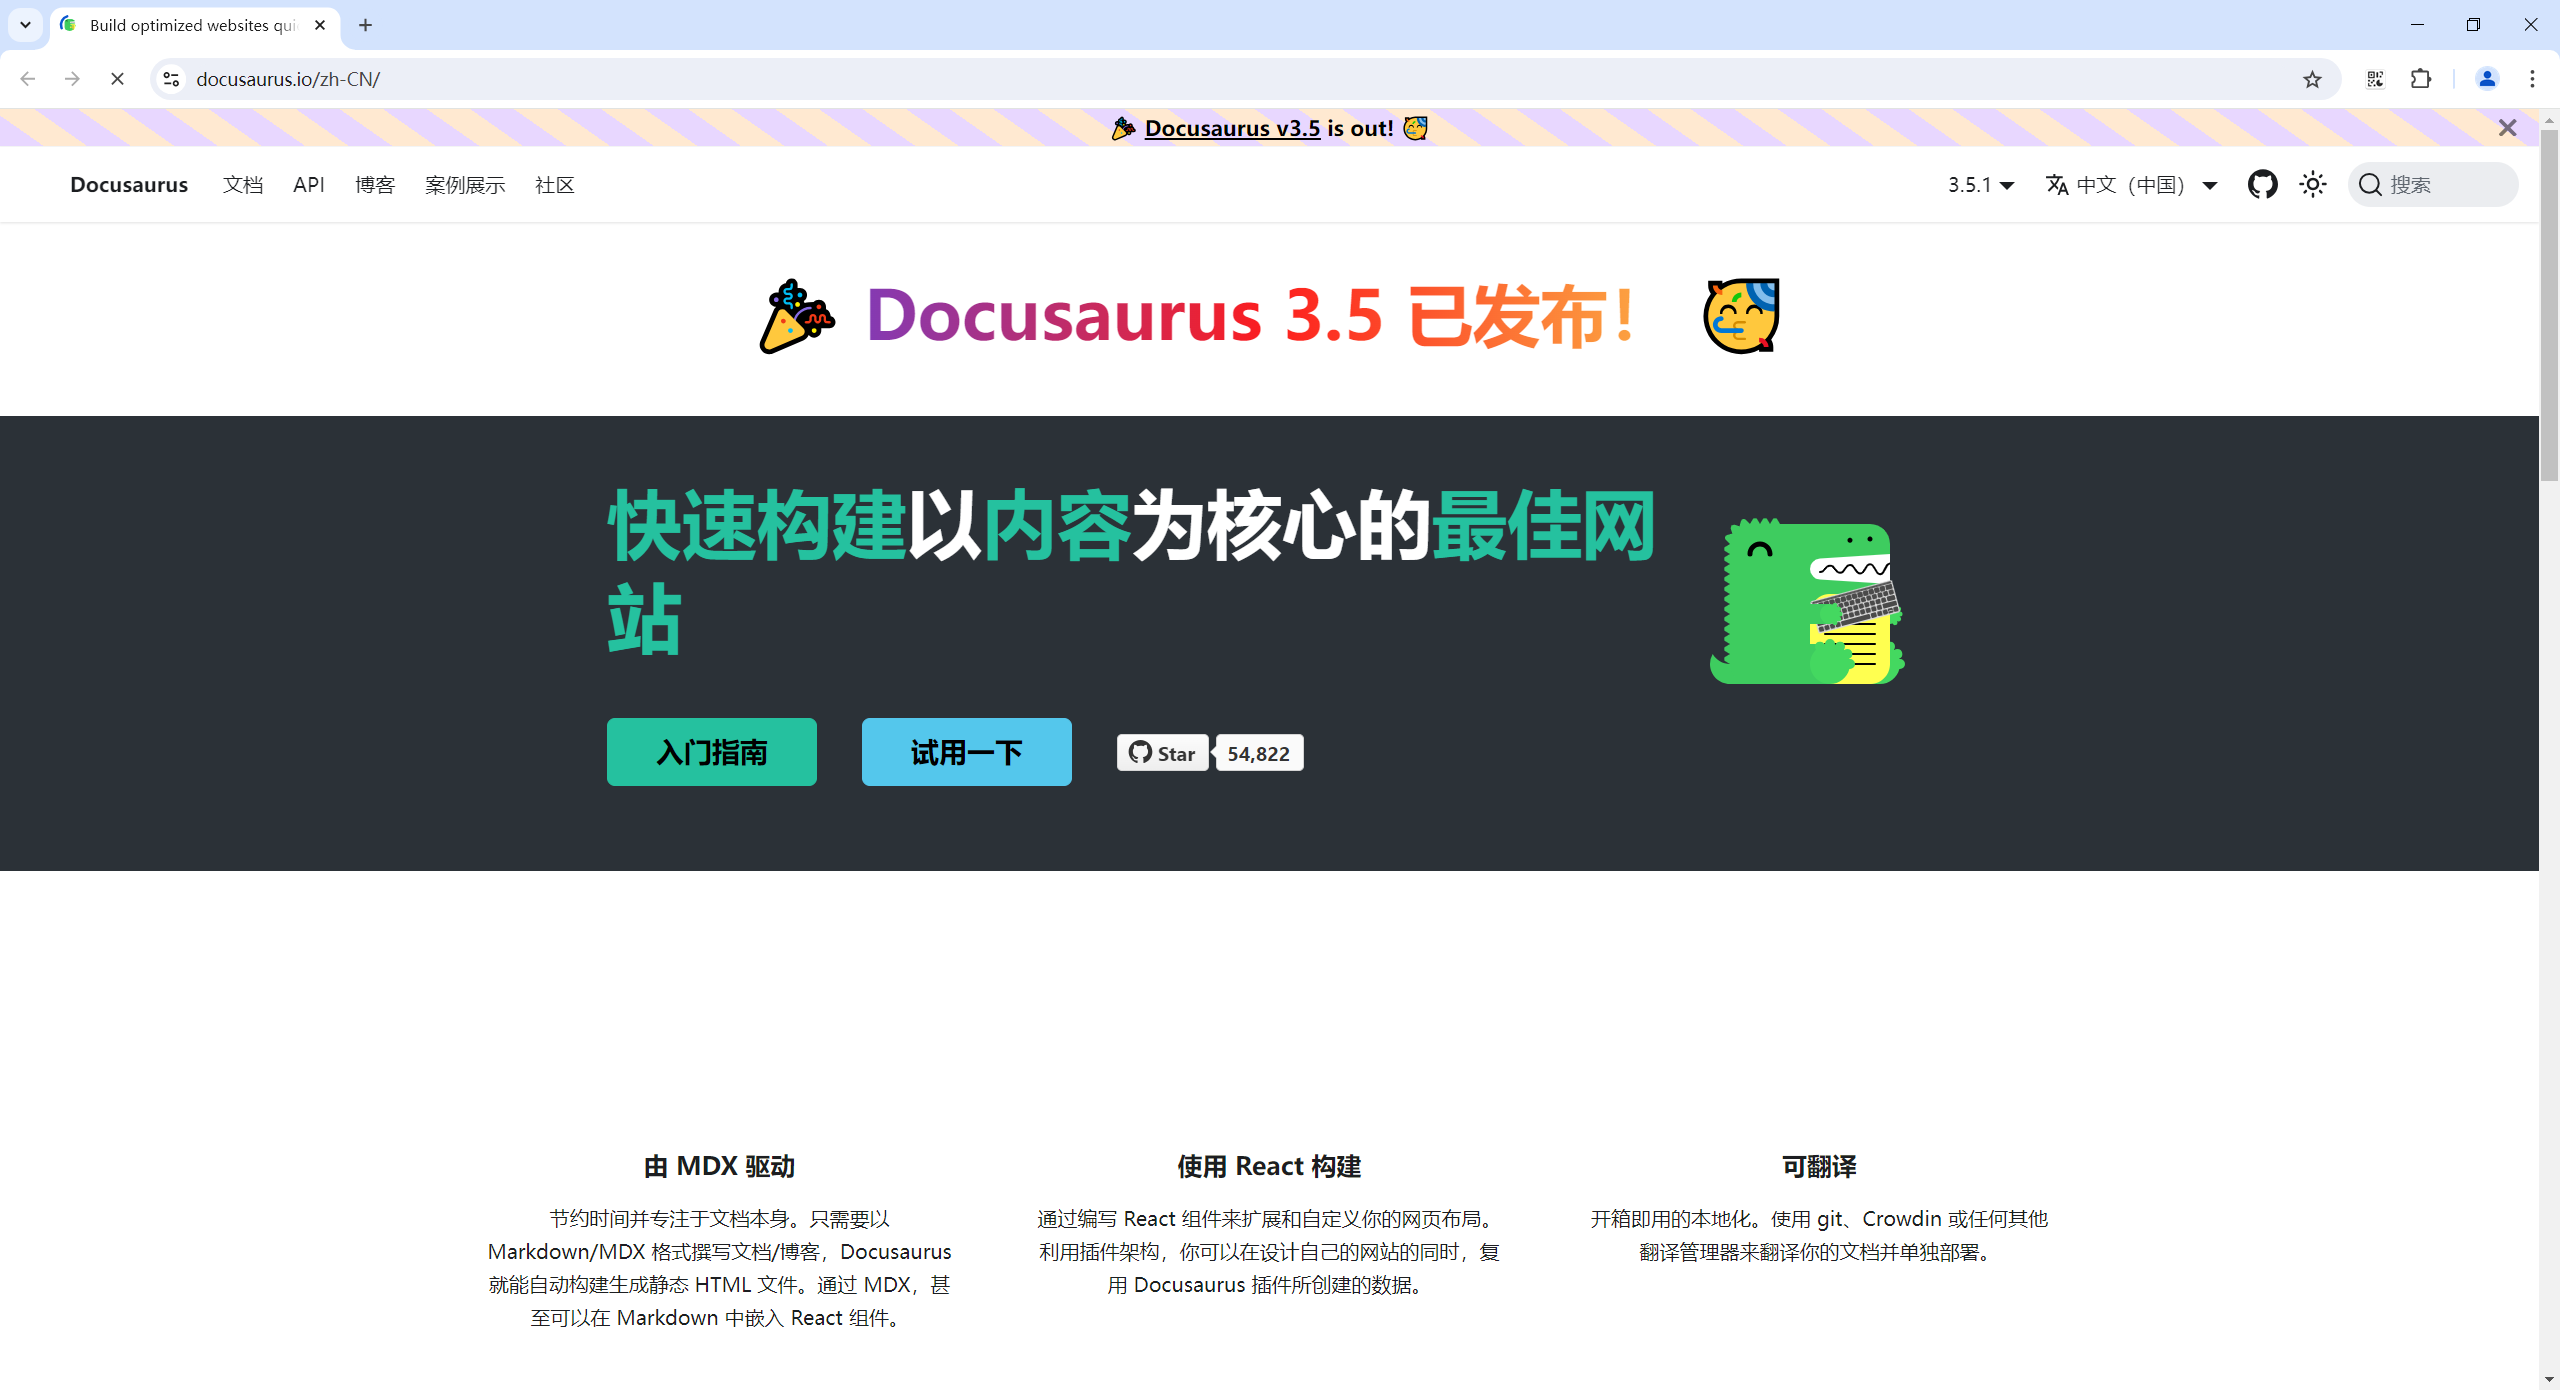Screen dimensions: 2560x1390
Task: Click the Docusaurus brand home link
Action: 129,185
